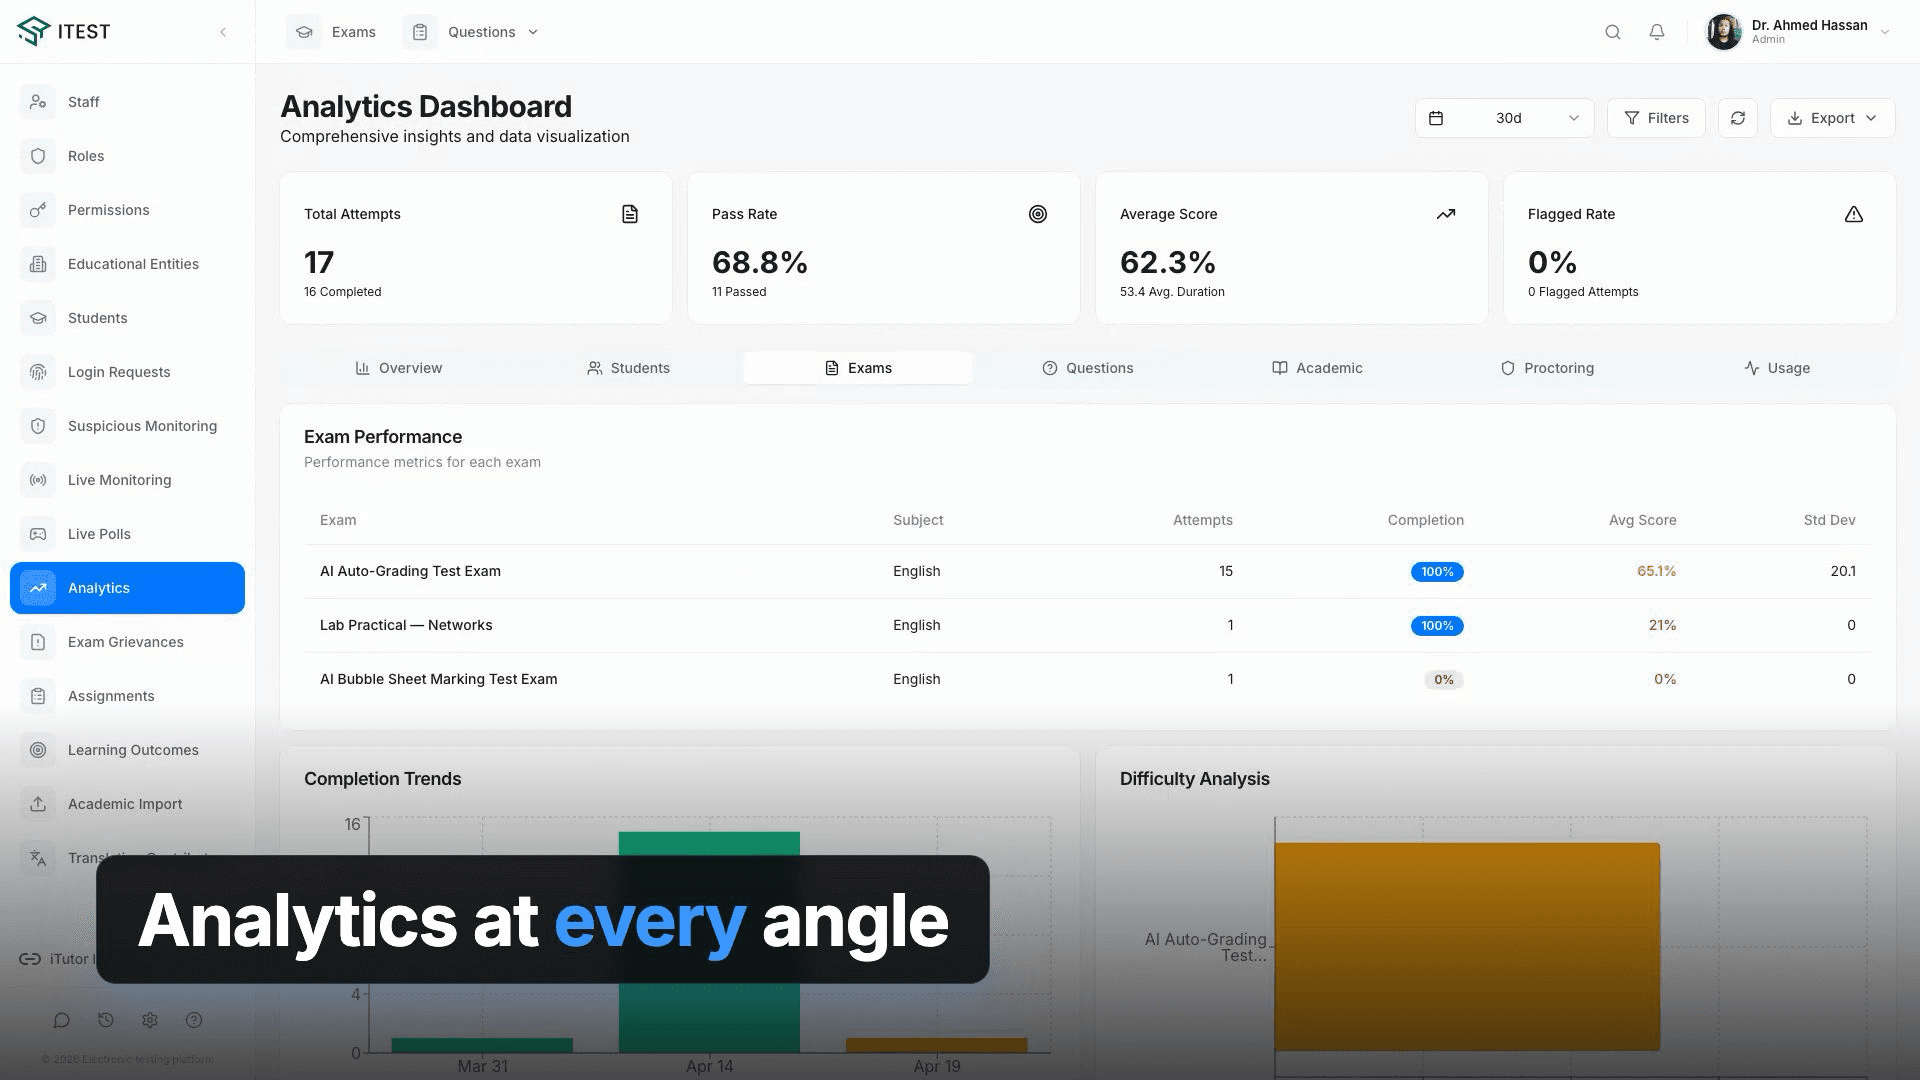This screenshot has width=1920, height=1080.
Task: Sort by the Avg Score column header
Action: tap(1642, 520)
